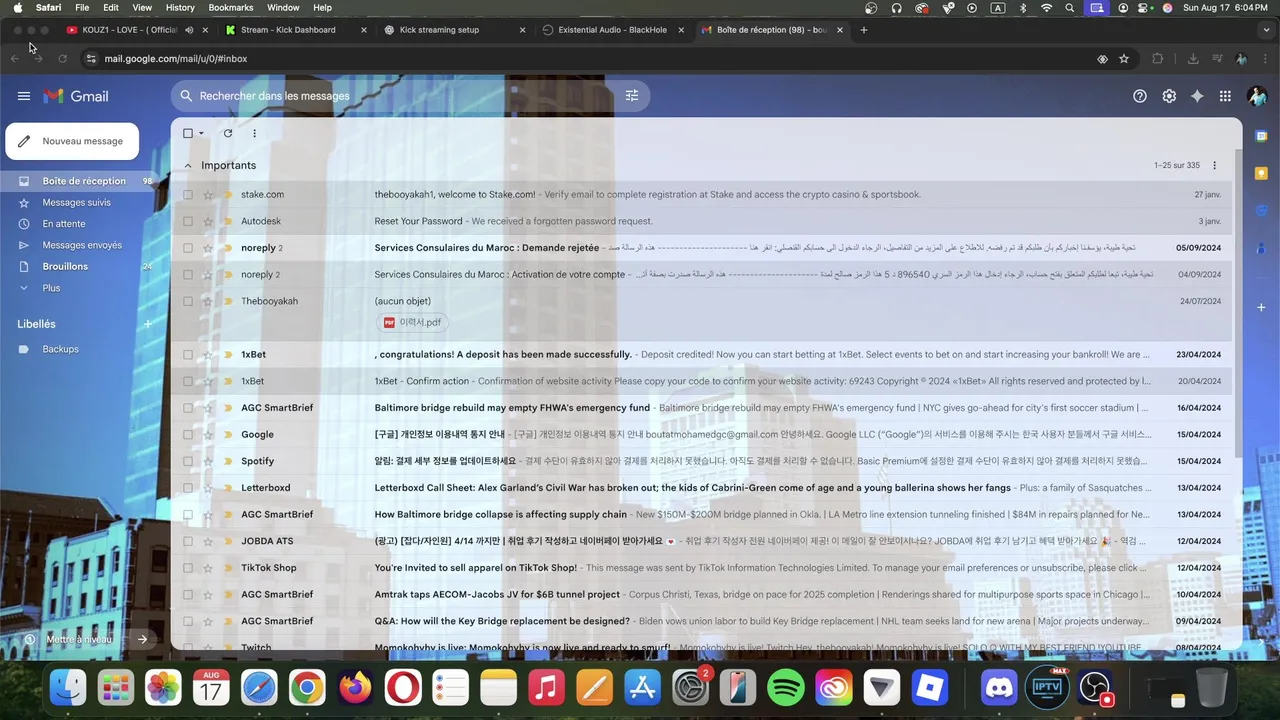Image resolution: width=1280 pixels, height=720 pixels.
Task: Reload page in browser toolbar
Action: [x=62, y=59]
